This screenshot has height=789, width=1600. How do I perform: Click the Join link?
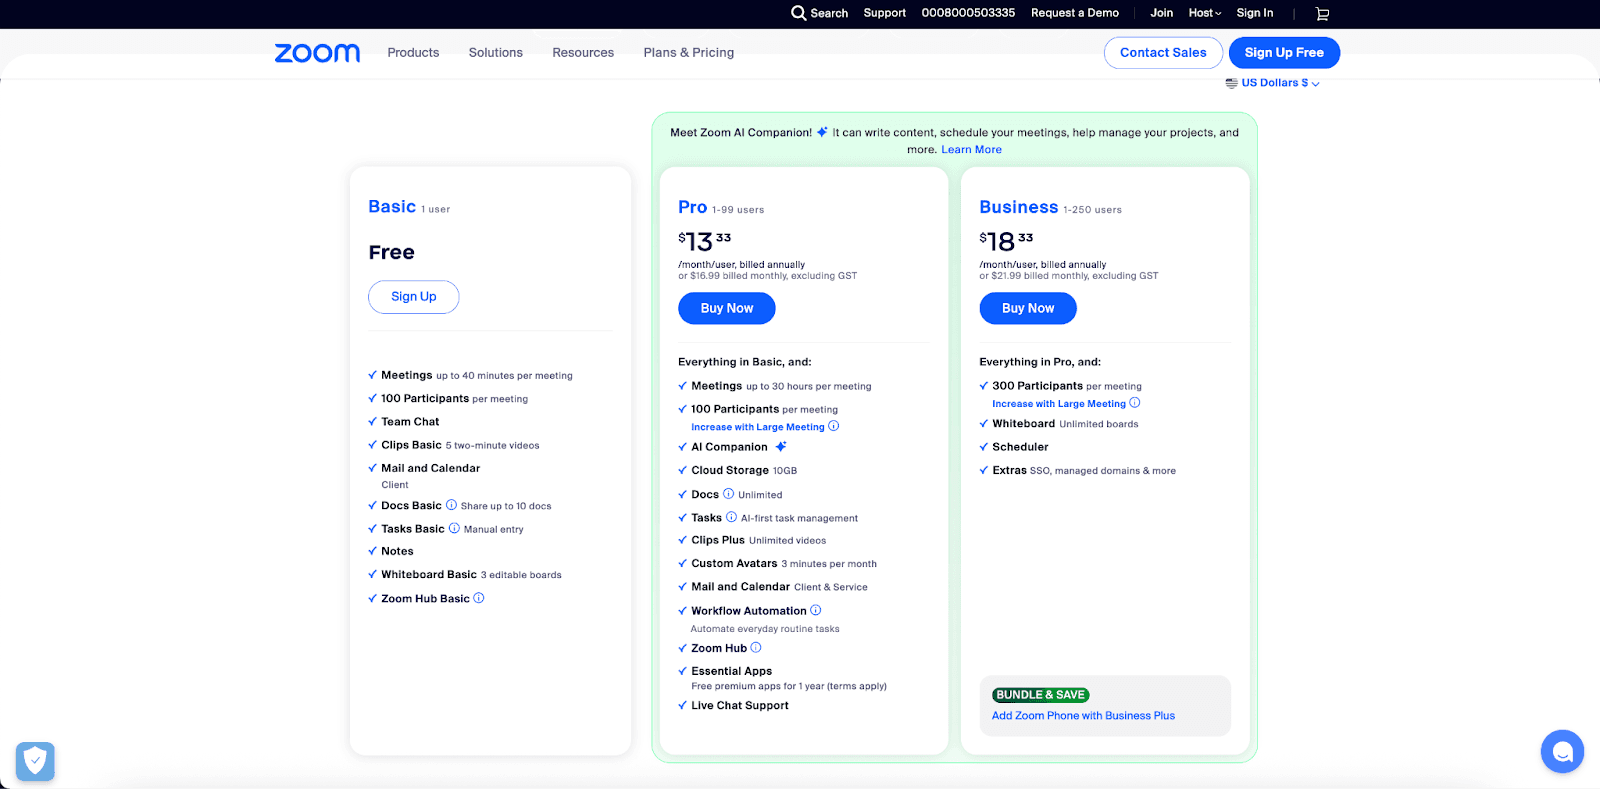[x=1162, y=13]
